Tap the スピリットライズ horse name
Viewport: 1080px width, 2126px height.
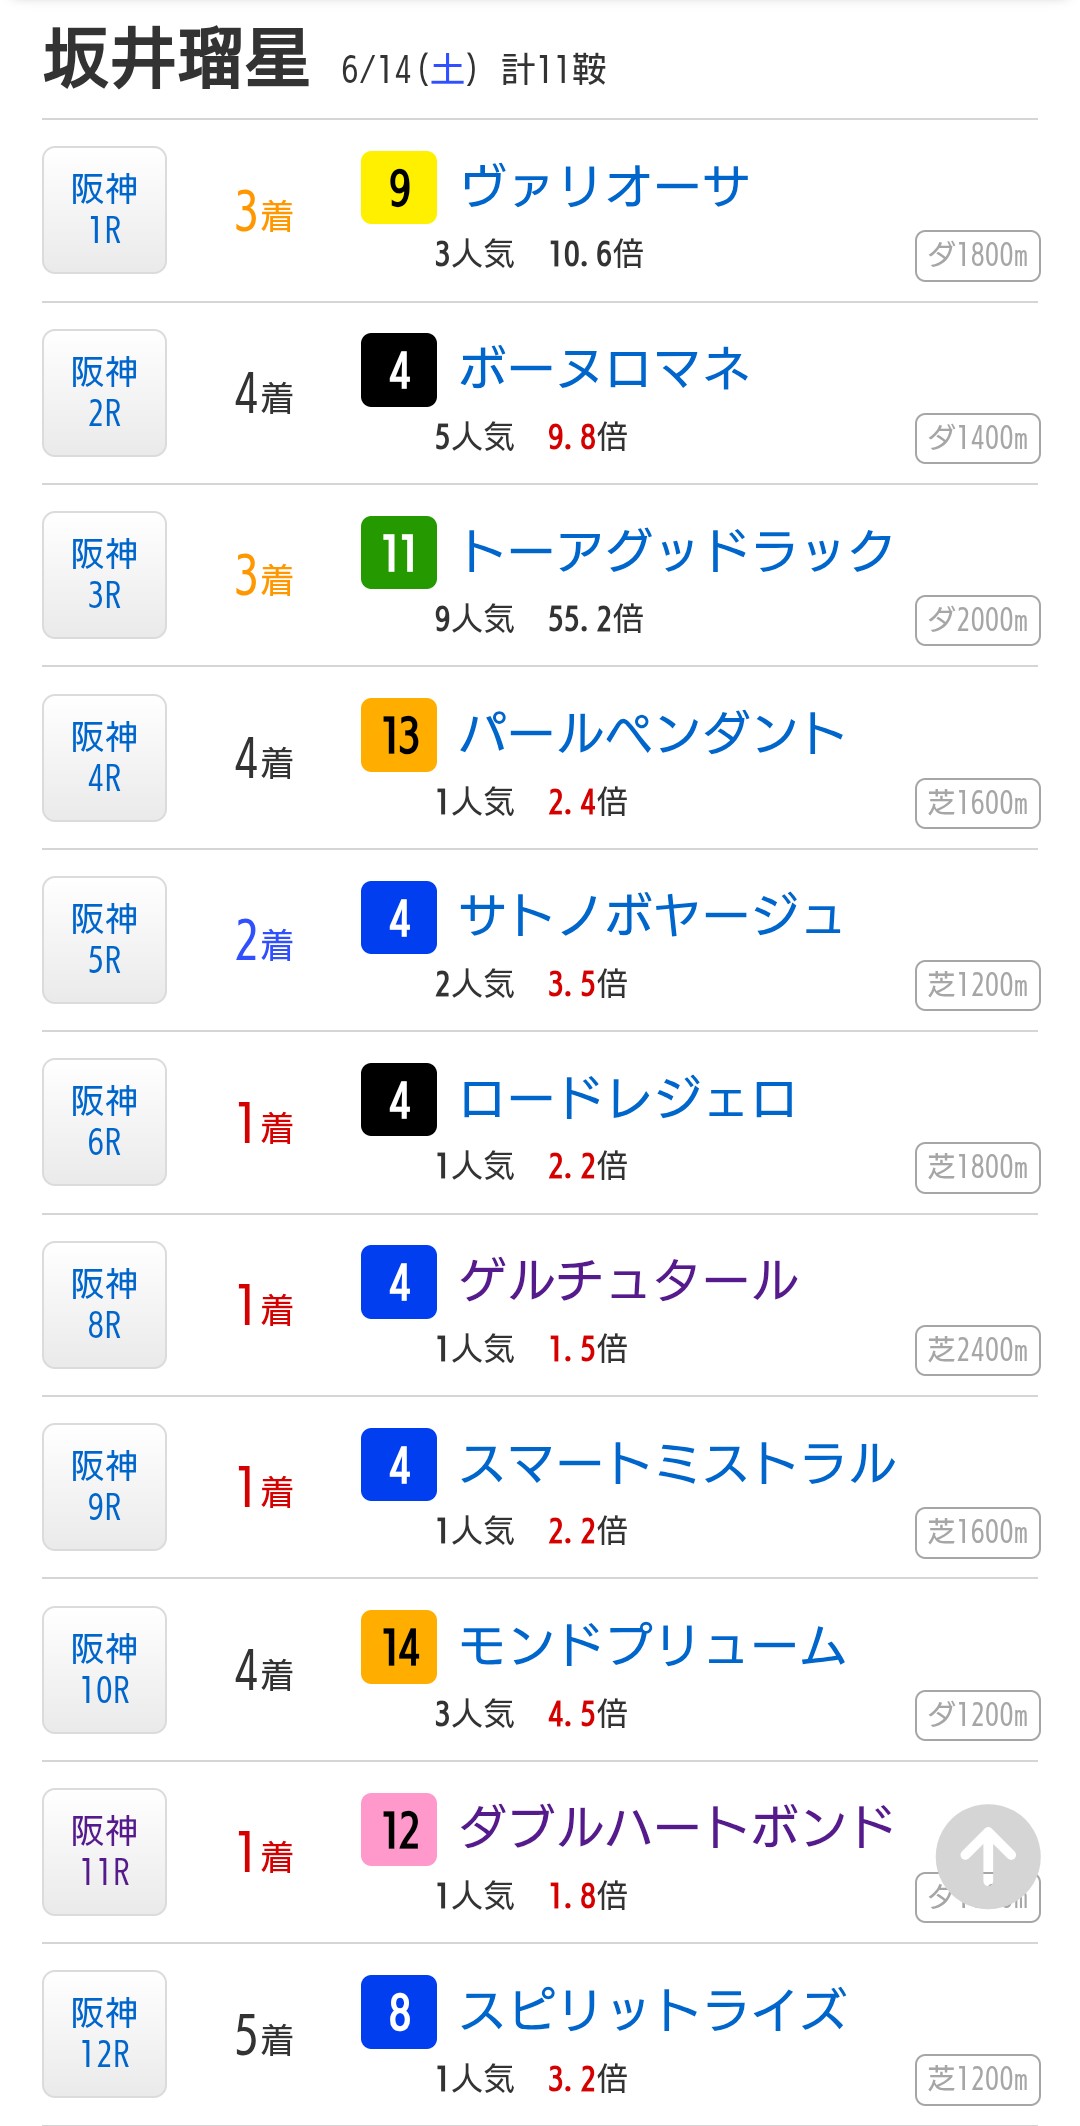(652, 2011)
